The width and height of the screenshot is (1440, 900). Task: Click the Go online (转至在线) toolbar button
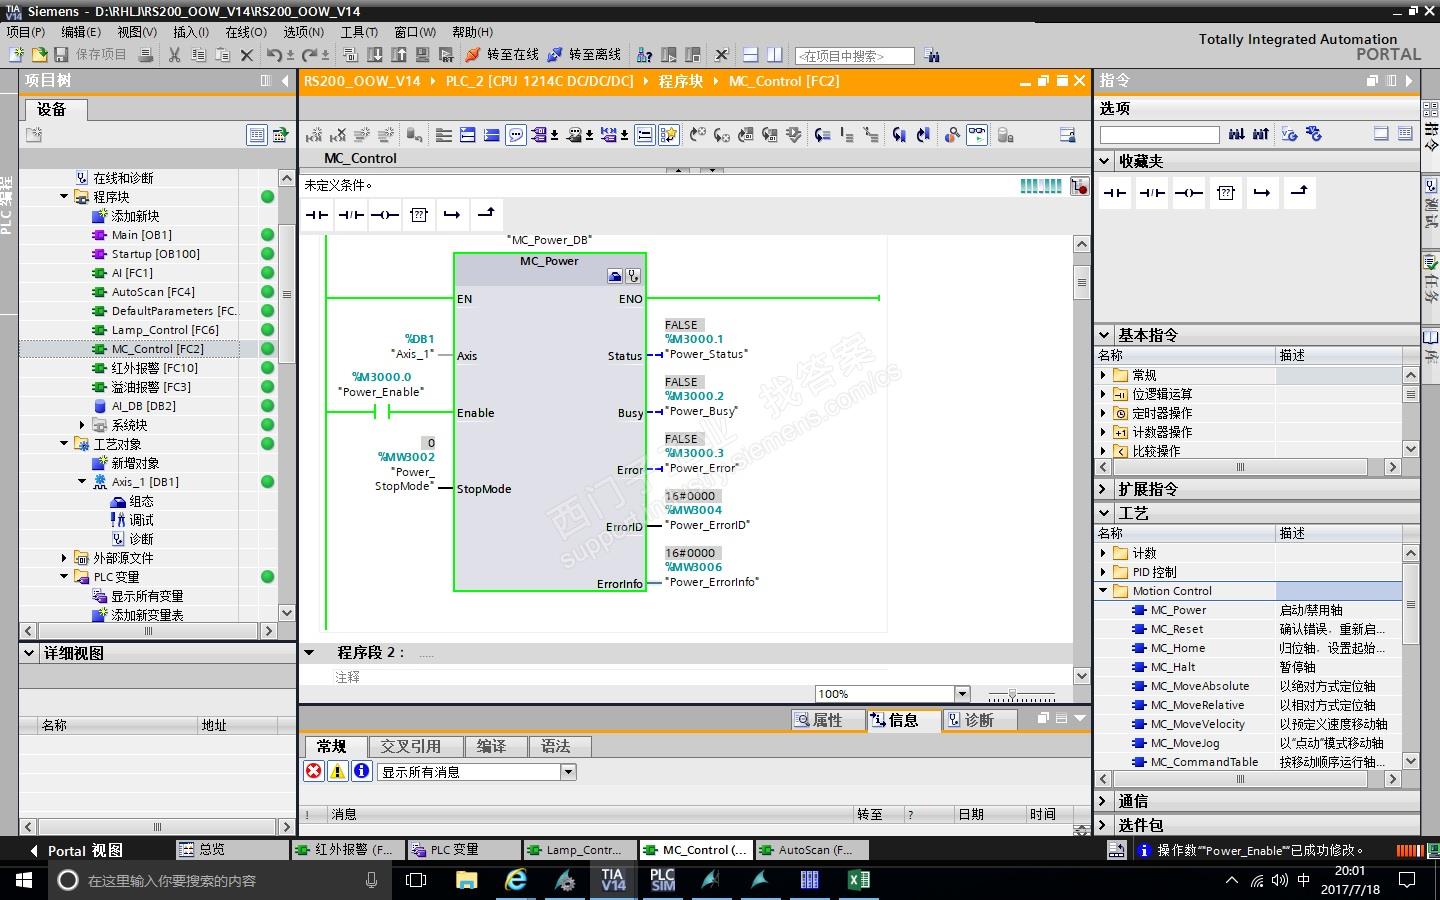coord(503,55)
